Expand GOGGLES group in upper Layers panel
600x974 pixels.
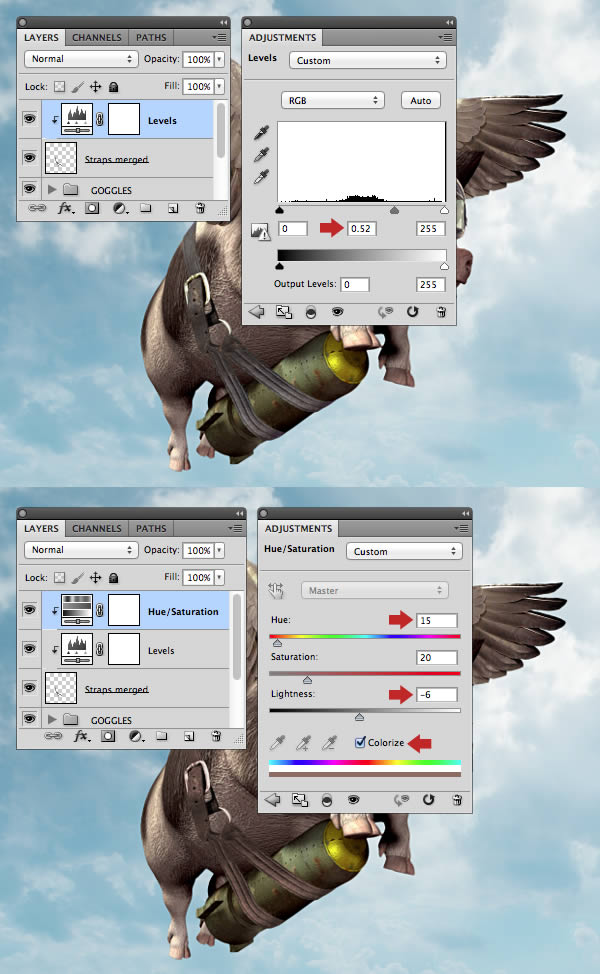(52, 189)
